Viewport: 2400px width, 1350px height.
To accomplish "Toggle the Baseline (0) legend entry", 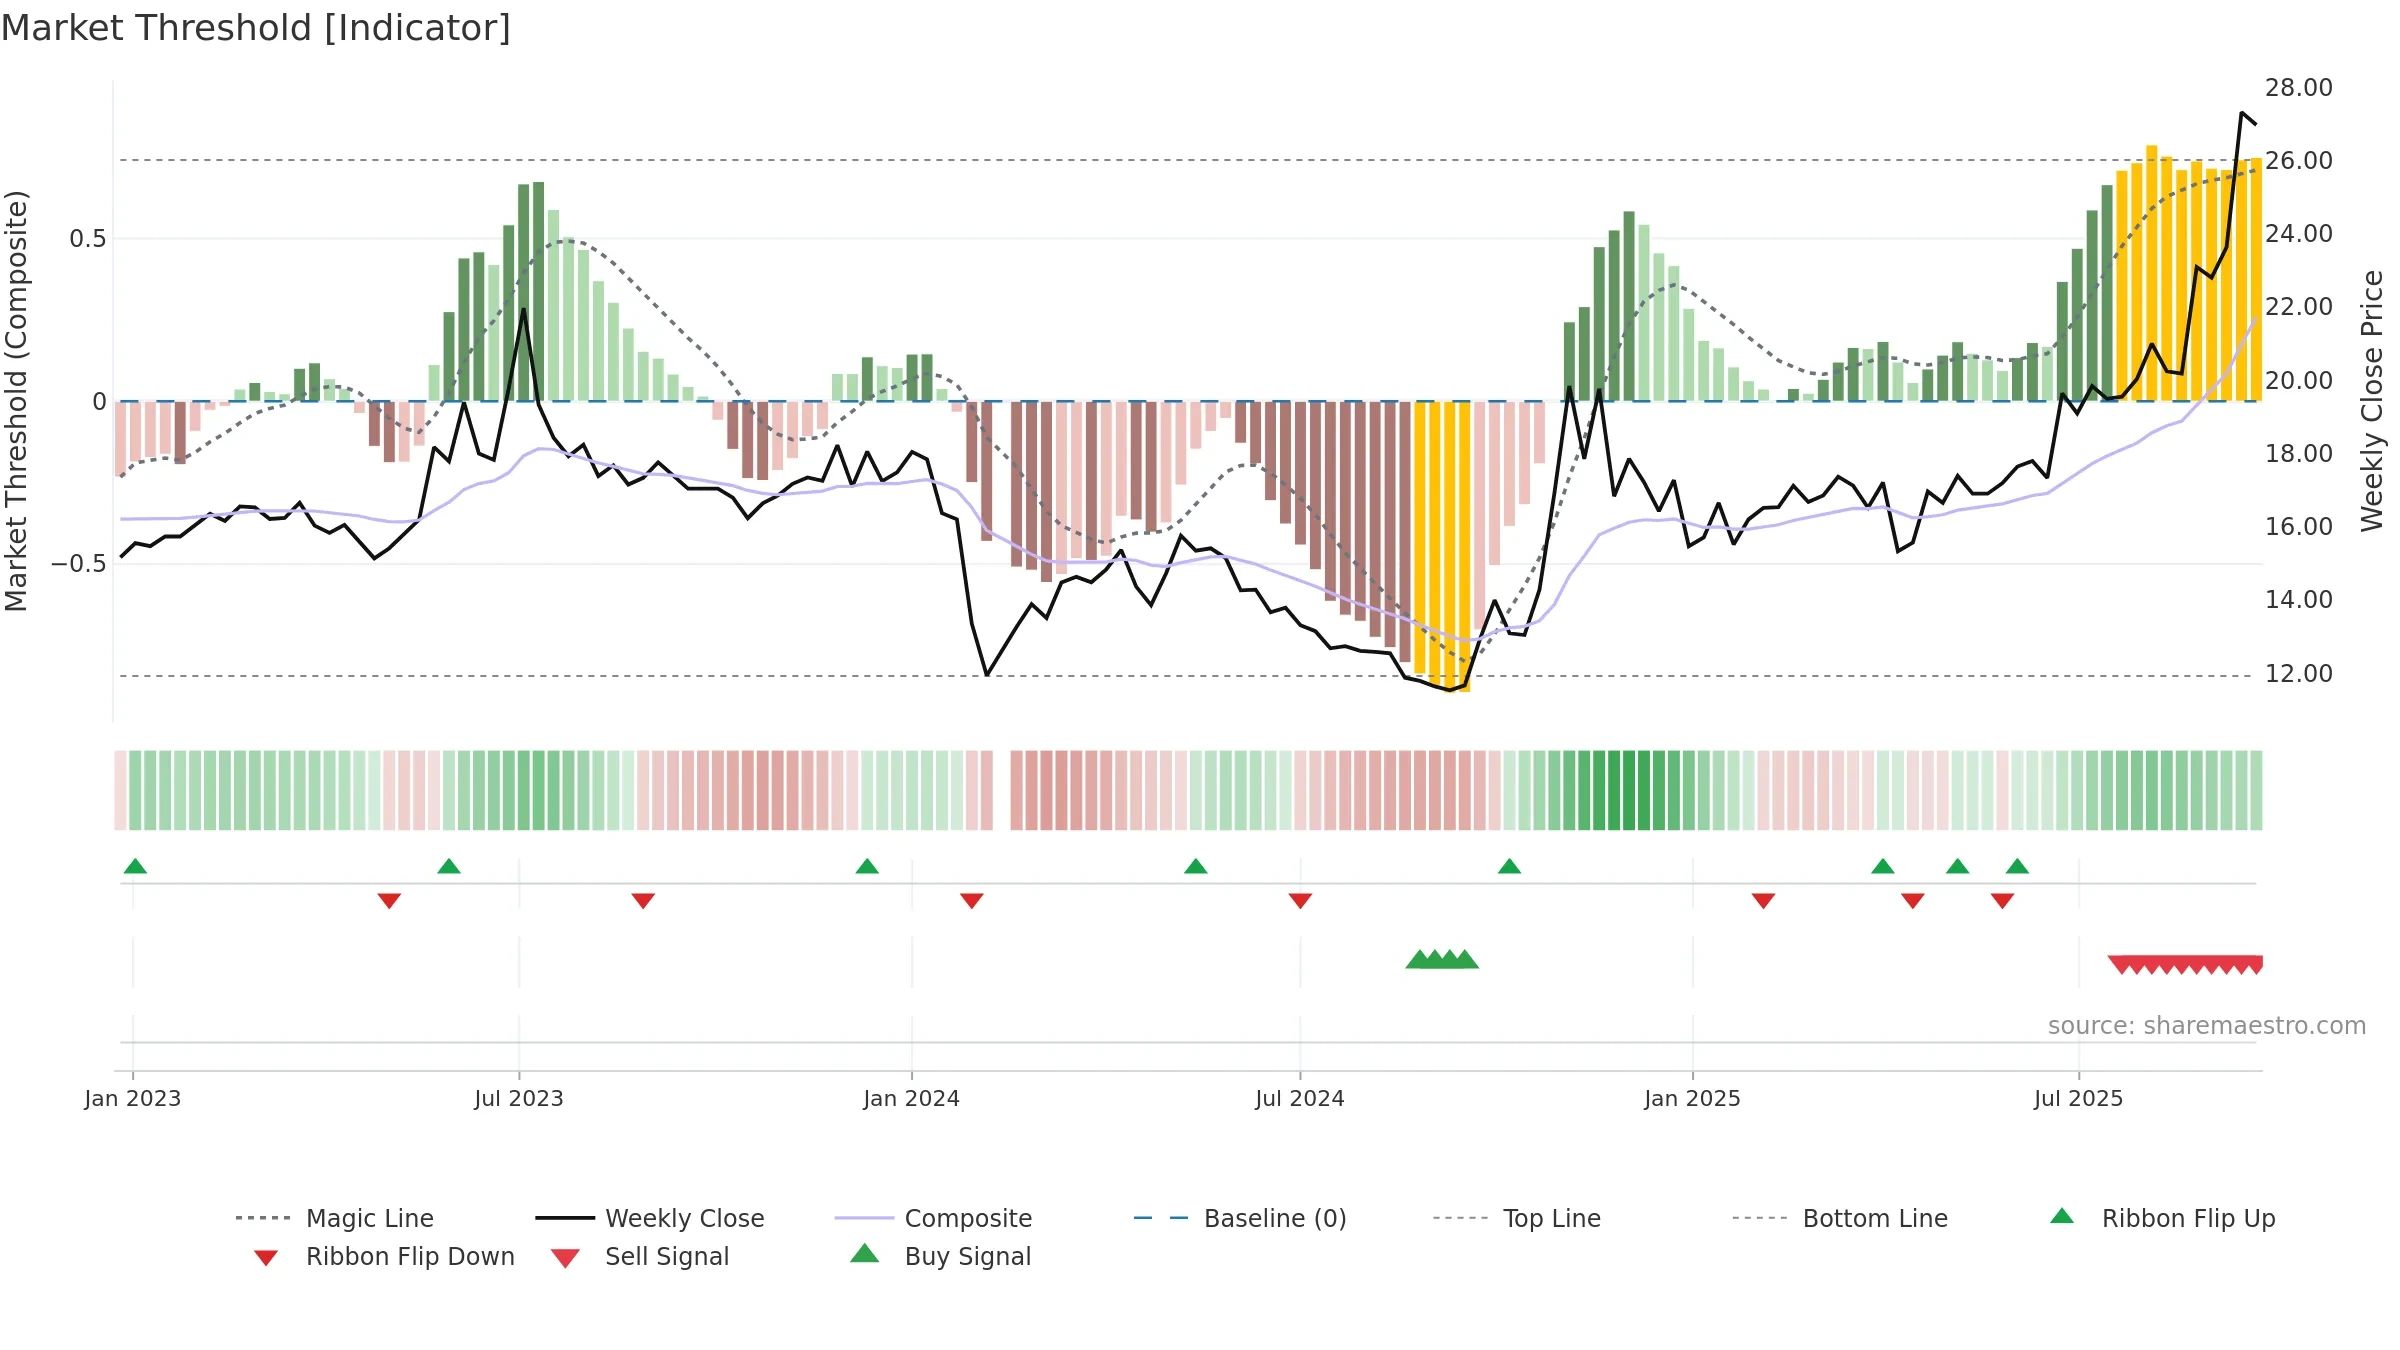I will point(1240,1218).
